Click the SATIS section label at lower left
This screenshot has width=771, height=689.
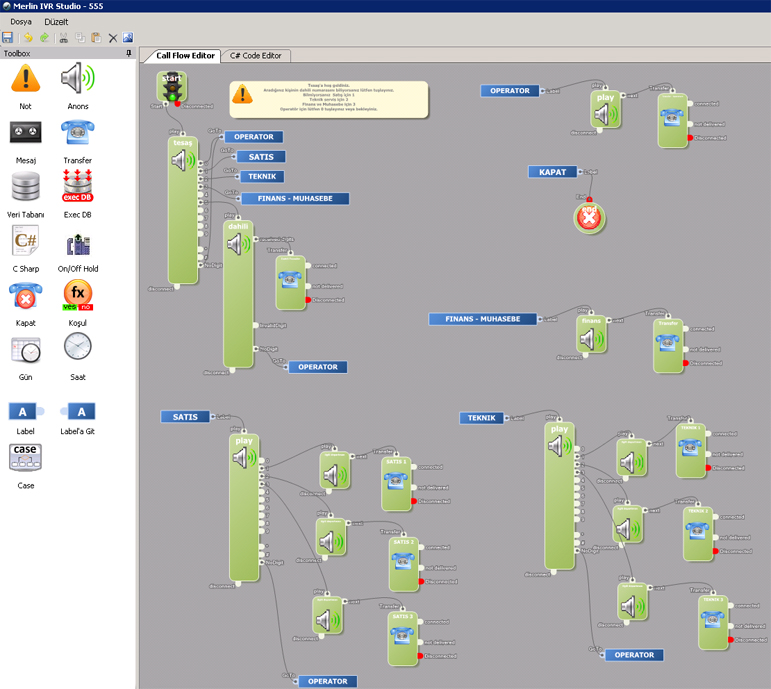(185, 417)
